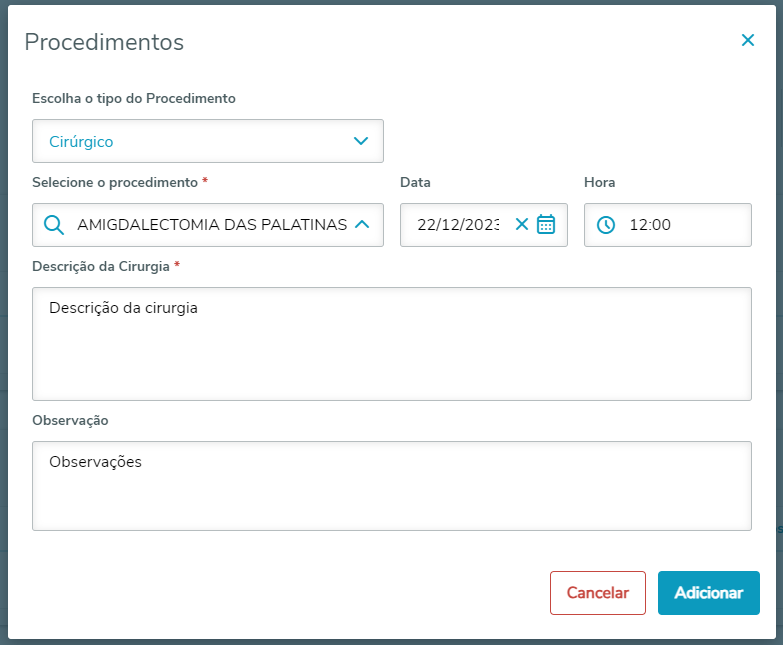Open the calendar date picker icon

point(546,225)
